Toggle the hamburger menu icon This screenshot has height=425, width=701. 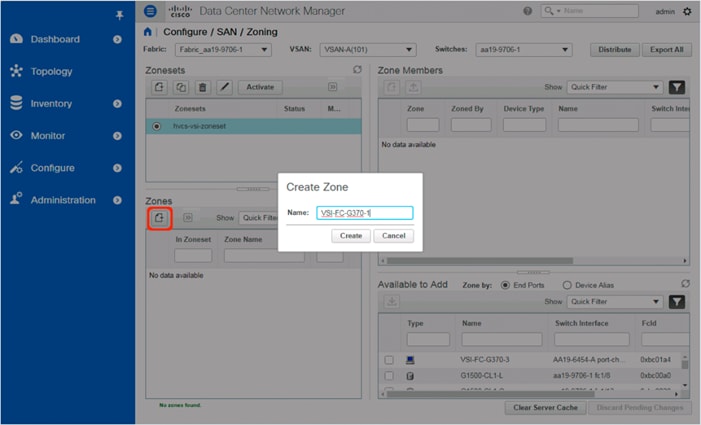tap(150, 11)
